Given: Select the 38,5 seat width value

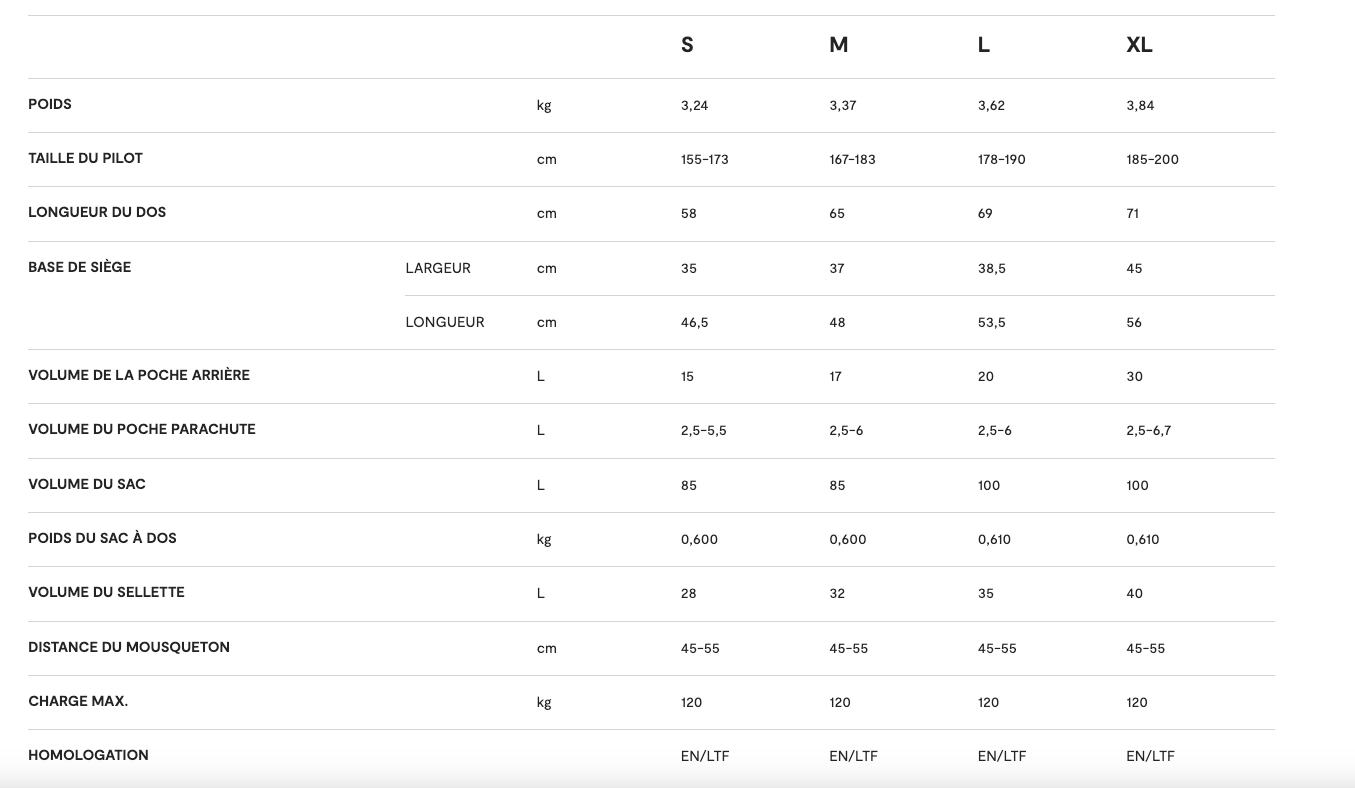Looking at the screenshot, I should coord(991,269).
